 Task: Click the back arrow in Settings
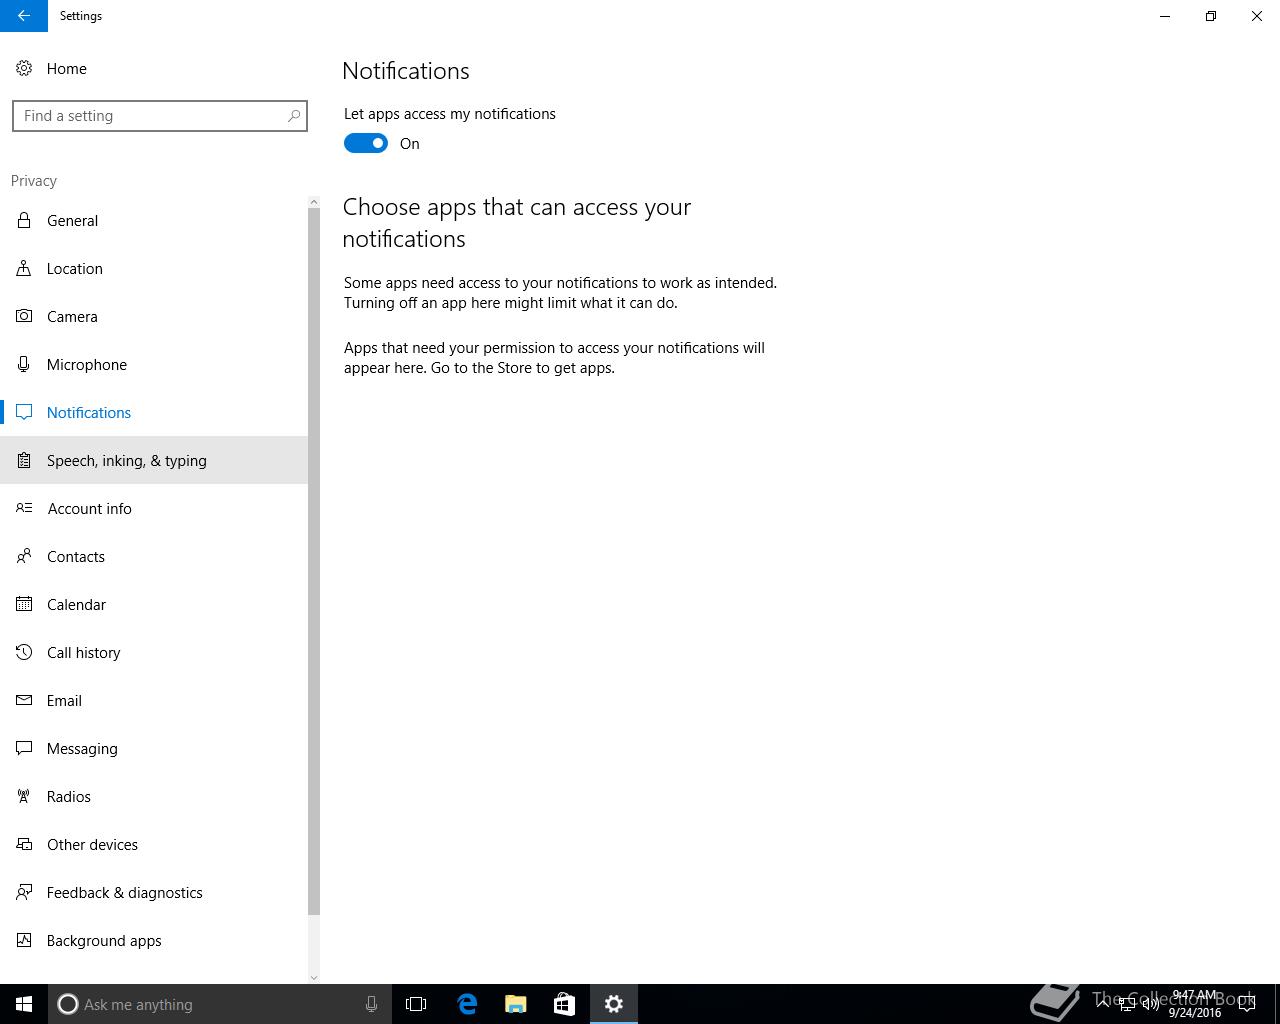pos(24,16)
